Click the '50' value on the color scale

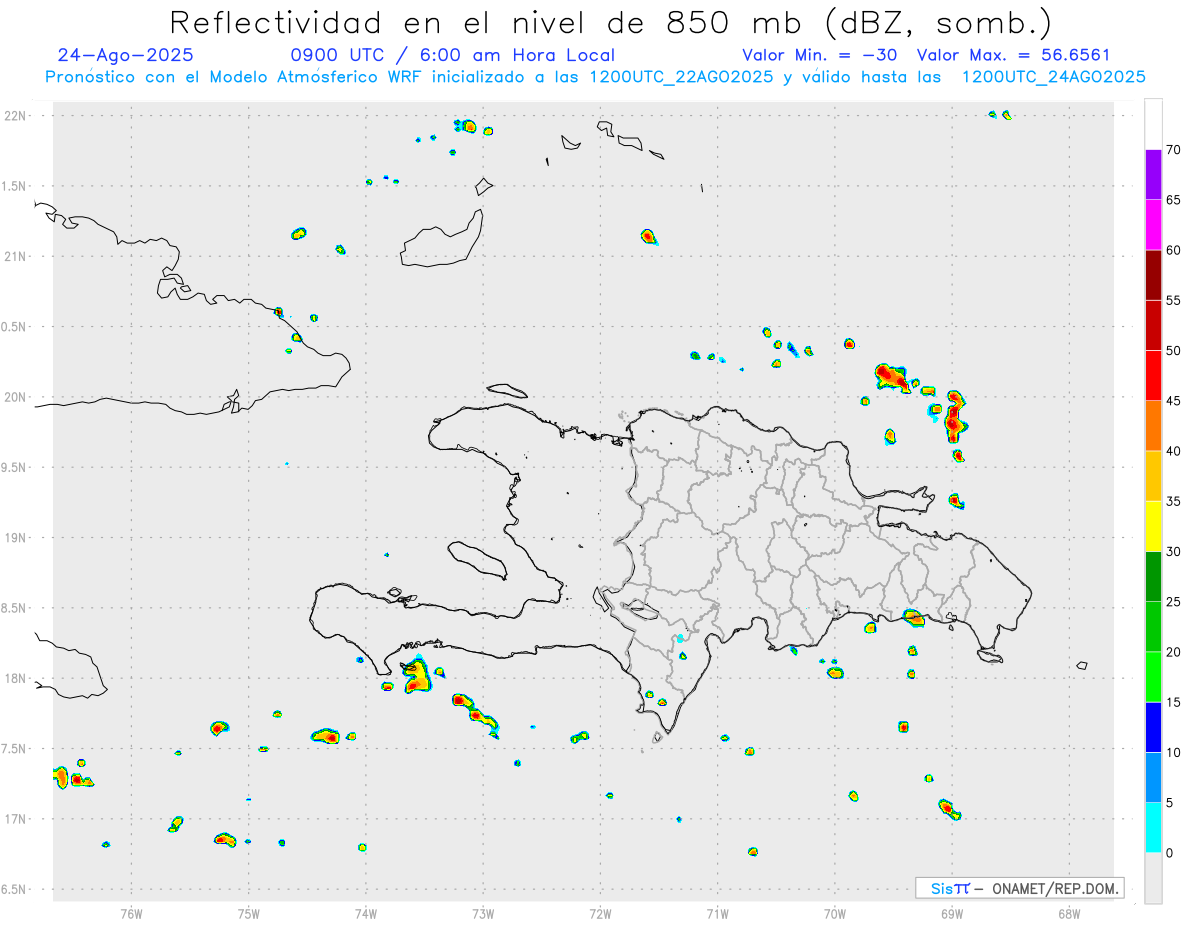(1174, 351)
